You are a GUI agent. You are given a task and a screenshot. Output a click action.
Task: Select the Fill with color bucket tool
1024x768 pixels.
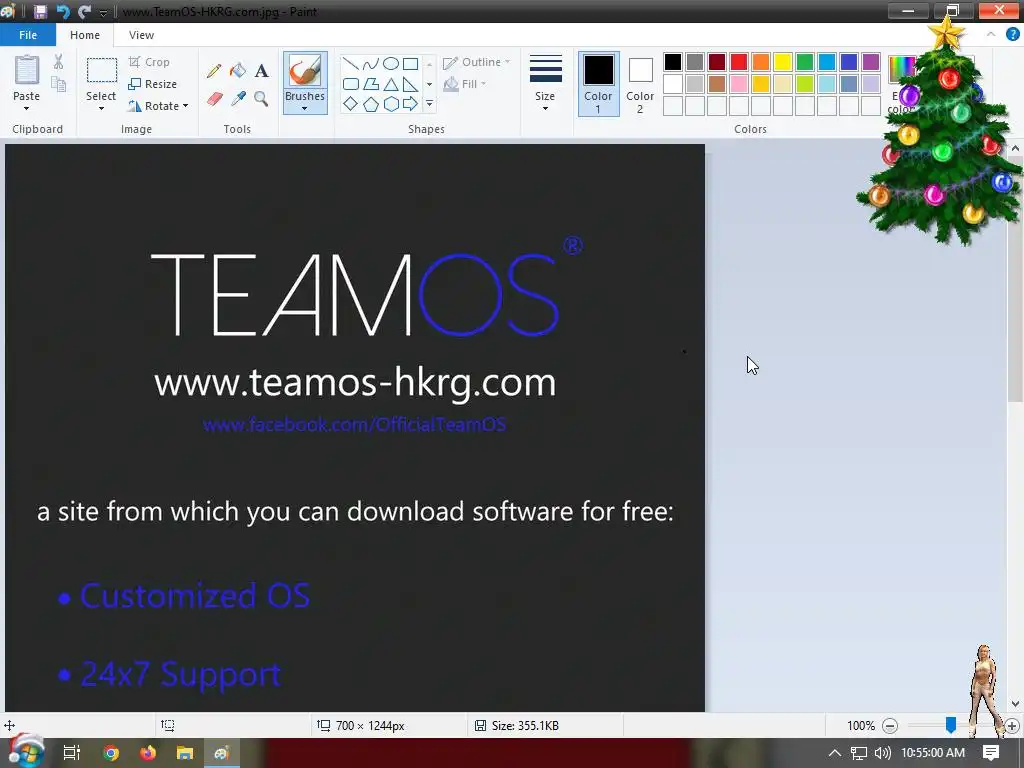[238, 71]
